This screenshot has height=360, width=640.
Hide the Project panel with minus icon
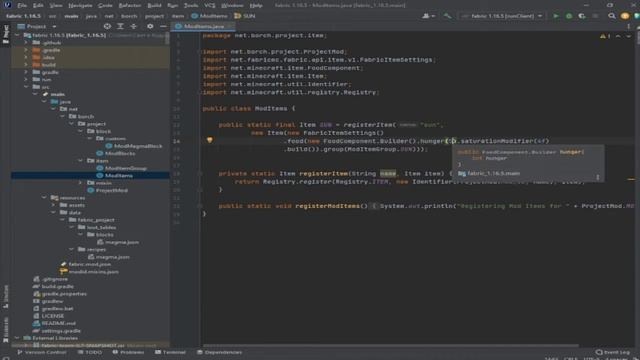coord(163,26)
